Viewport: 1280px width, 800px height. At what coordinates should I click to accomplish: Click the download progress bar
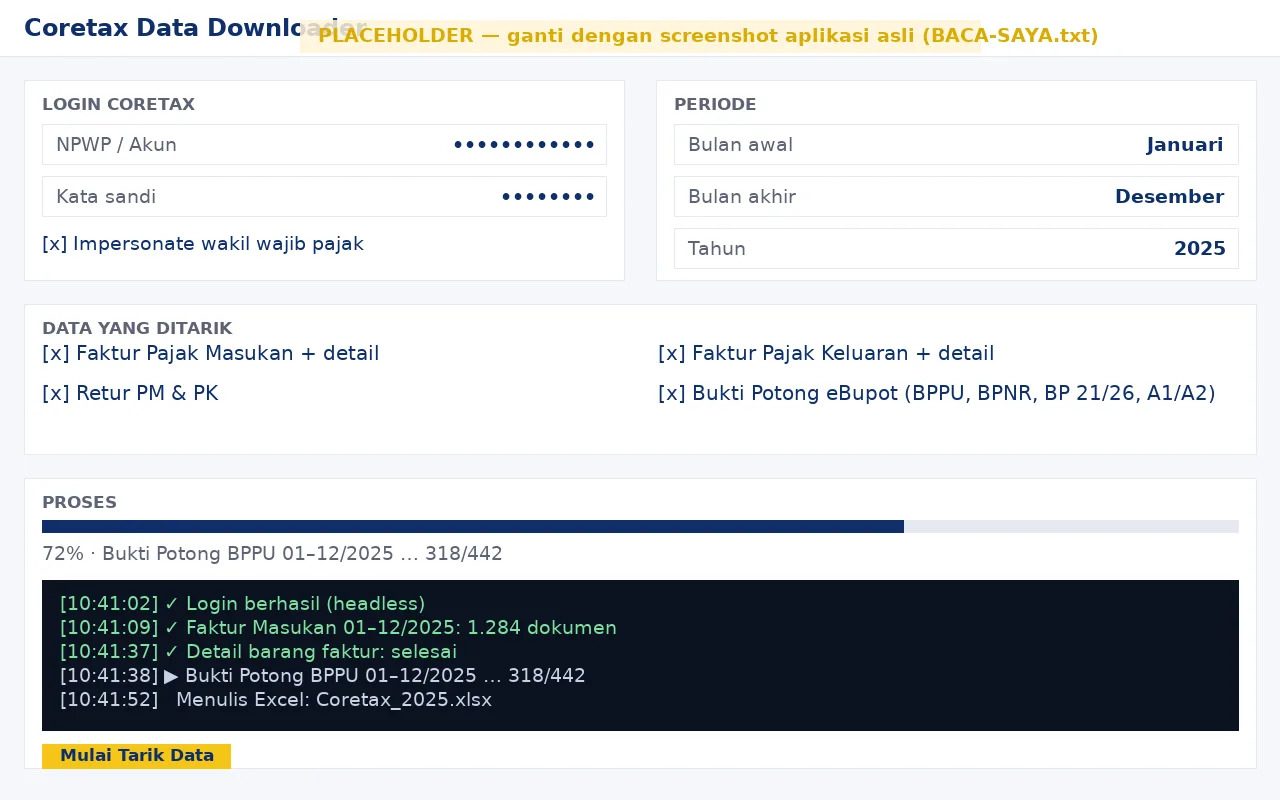coord(640,527)
